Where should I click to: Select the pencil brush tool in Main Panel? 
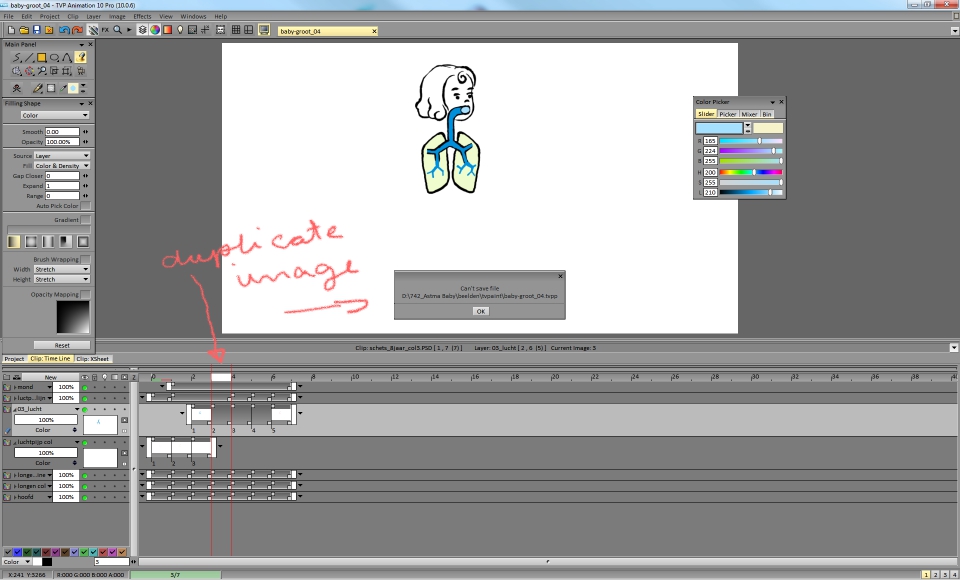[x=38, y=88]
